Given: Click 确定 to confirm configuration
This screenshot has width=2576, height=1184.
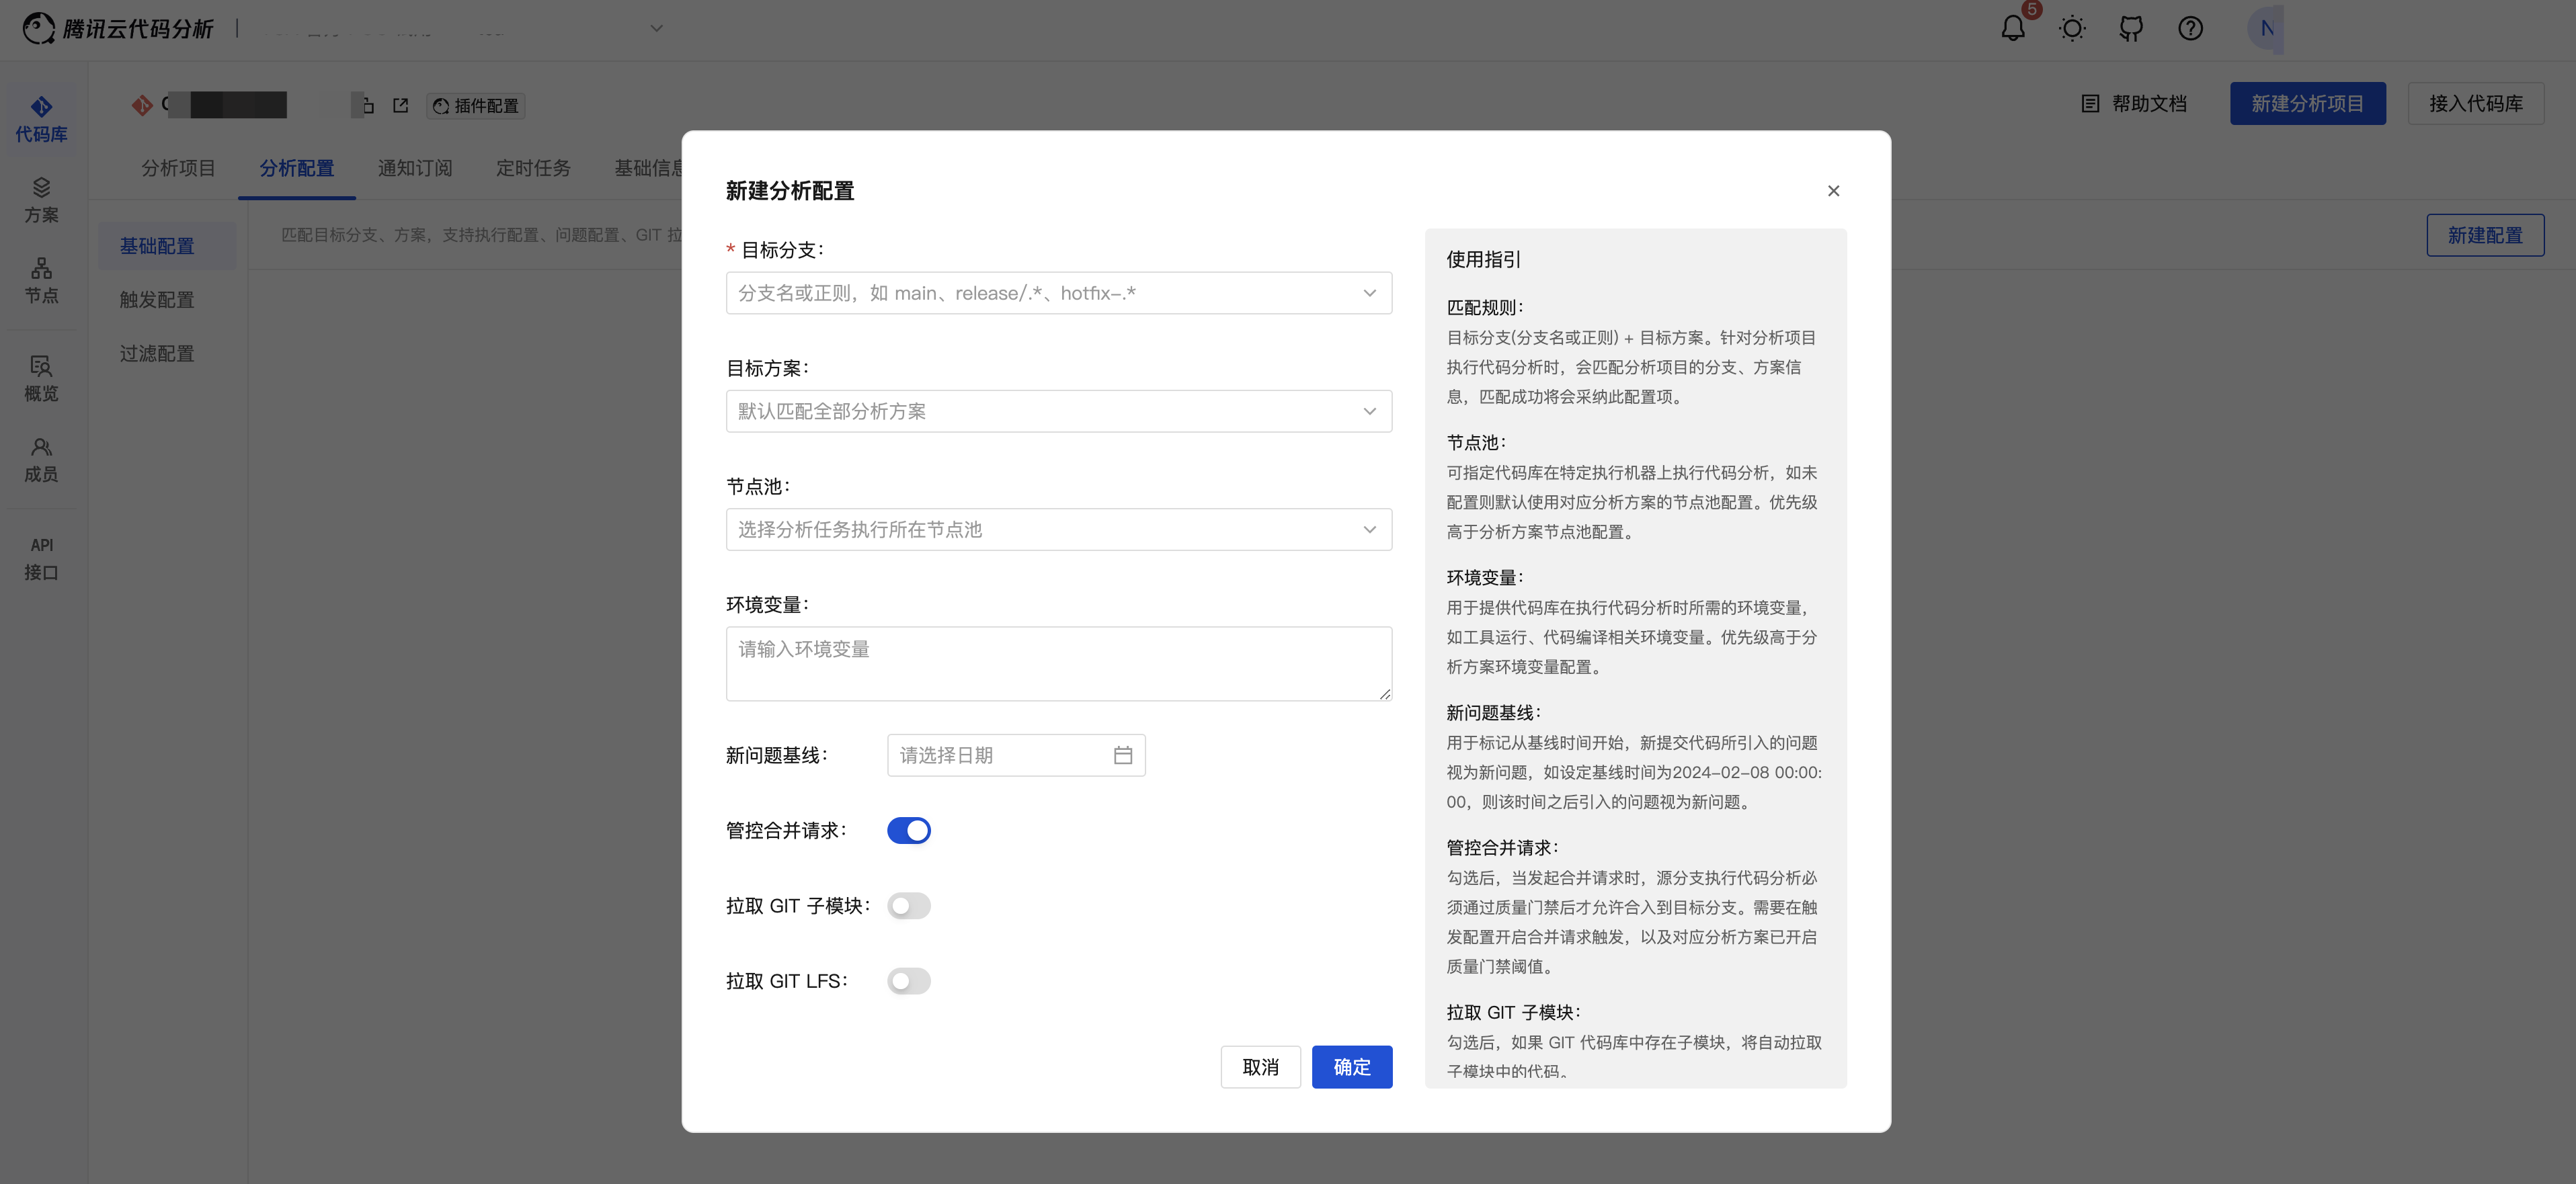Looking at the screenshot, I should pos(1352,1067).
